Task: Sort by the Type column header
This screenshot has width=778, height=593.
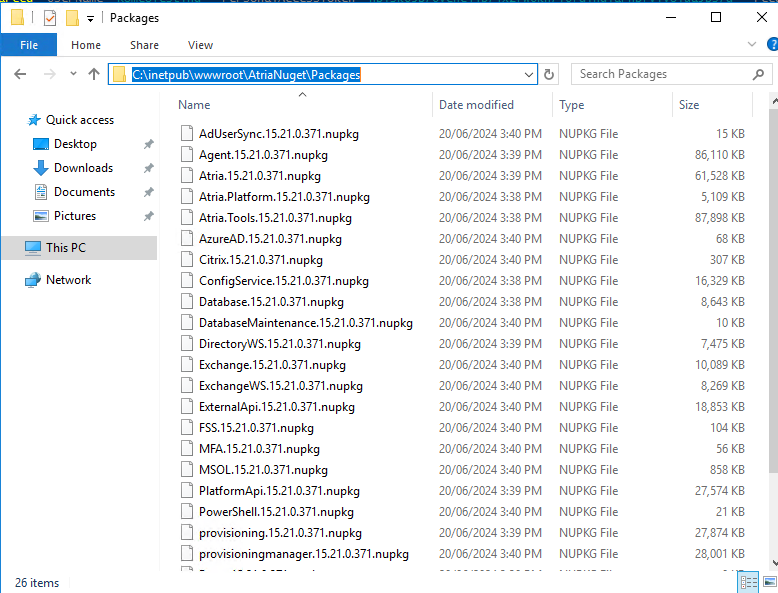Action: pyautogui.click(x=572, y=105)
